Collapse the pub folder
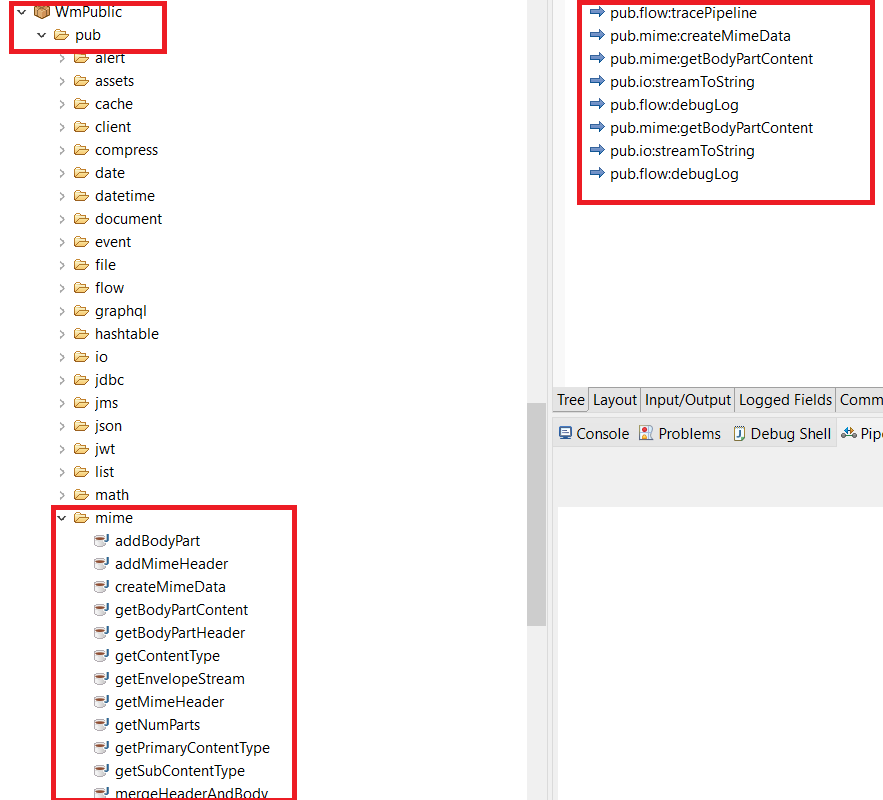Image resolution: width=883 pixels, height=800 pixels. 41,33
